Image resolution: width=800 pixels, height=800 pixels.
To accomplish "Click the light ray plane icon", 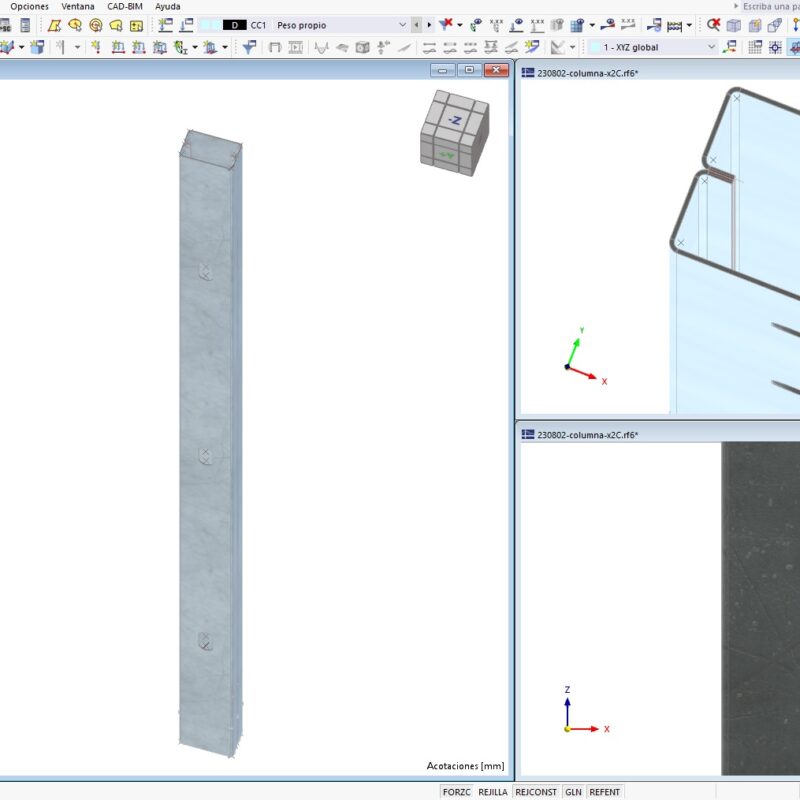I will pos(532,47).
